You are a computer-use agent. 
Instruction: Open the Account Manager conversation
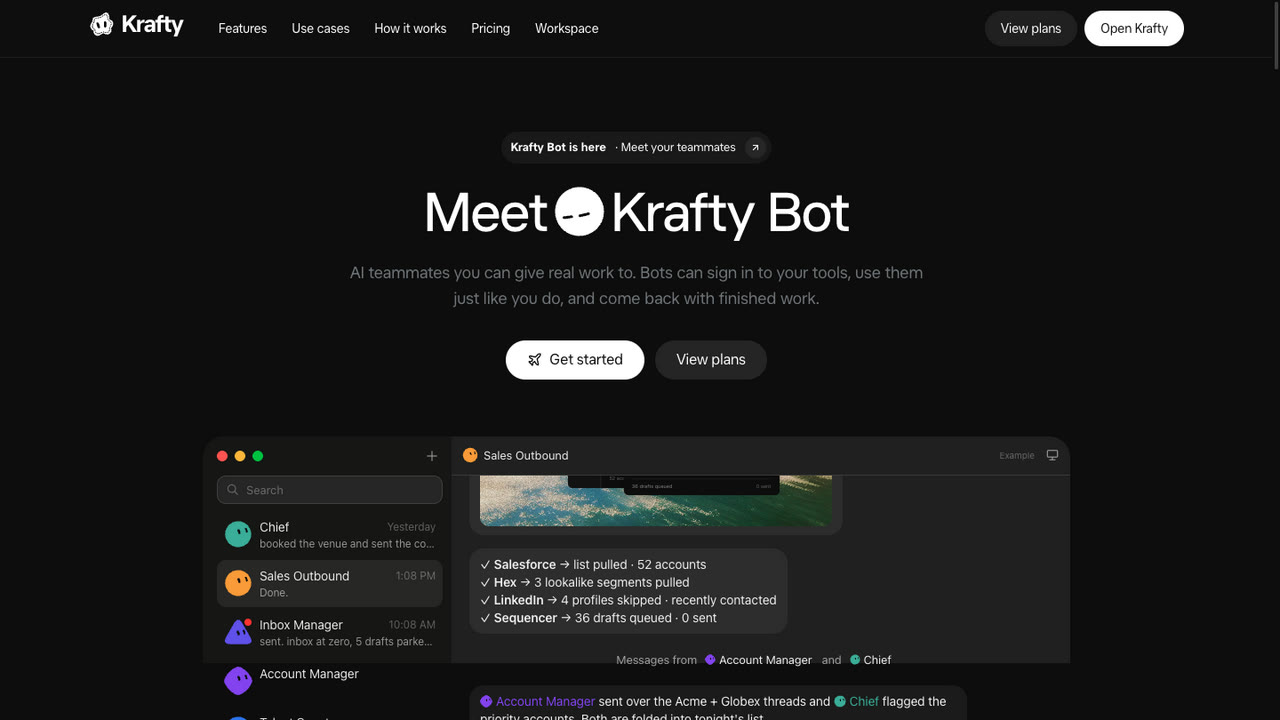(x=330, y=681)
